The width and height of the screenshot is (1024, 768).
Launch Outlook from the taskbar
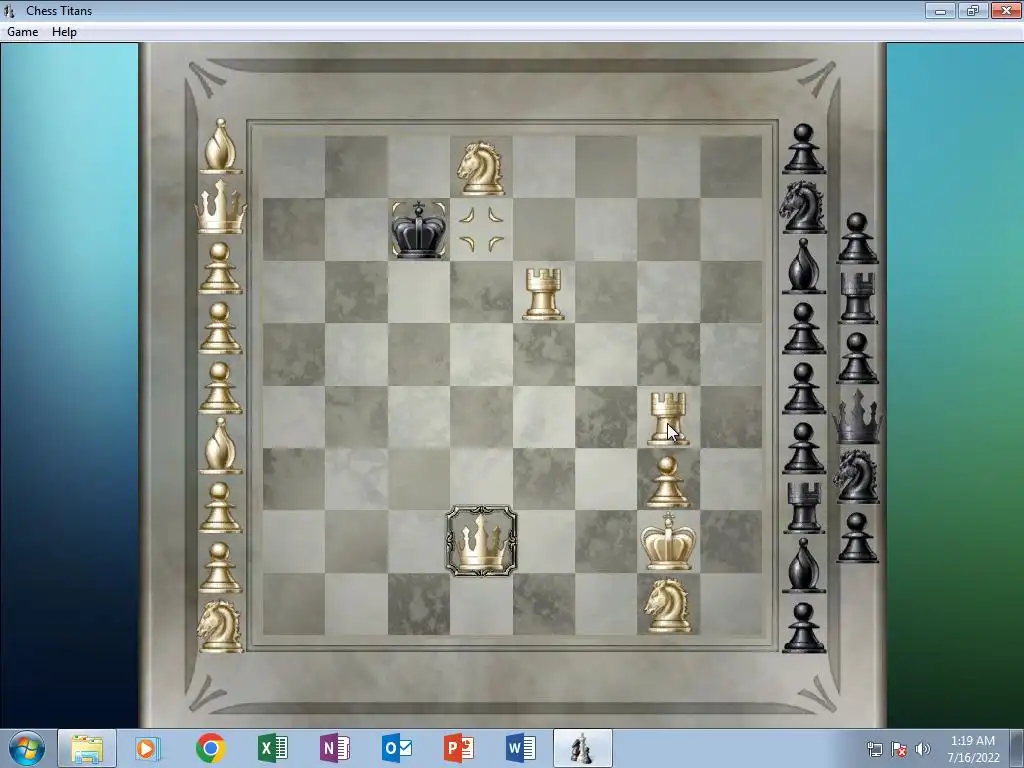pyautogui.click(x=396, y=748)
